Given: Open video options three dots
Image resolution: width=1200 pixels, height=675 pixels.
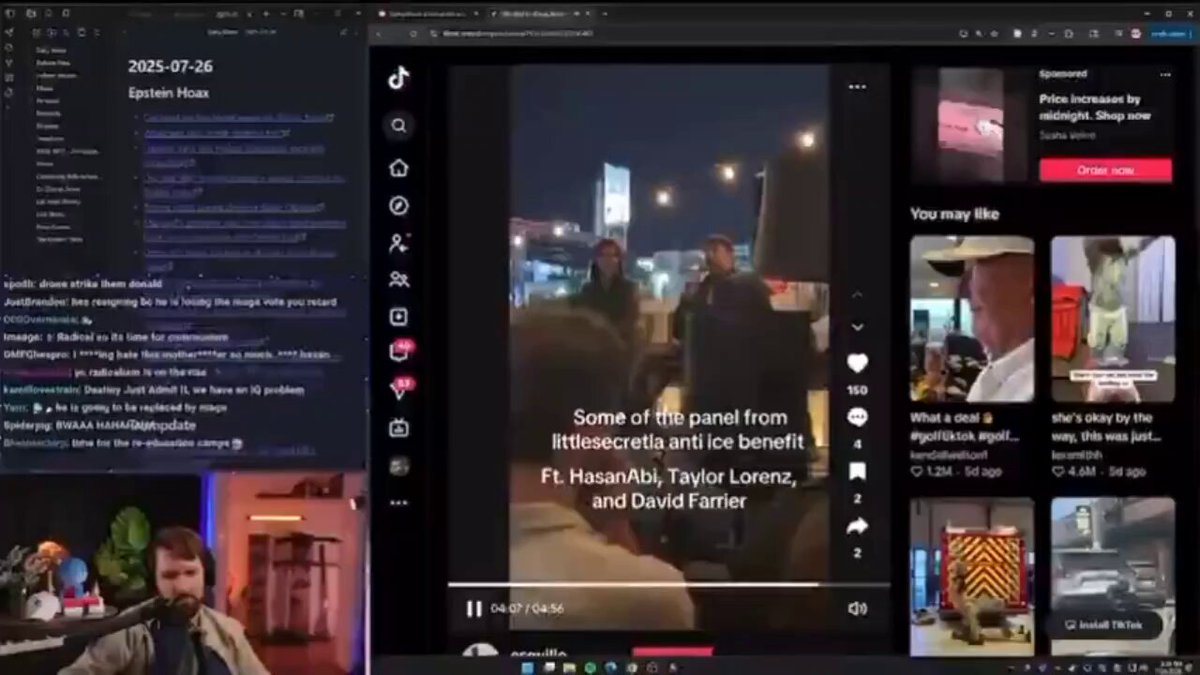Looking at the screenshot, I should (x=857, y=87).
